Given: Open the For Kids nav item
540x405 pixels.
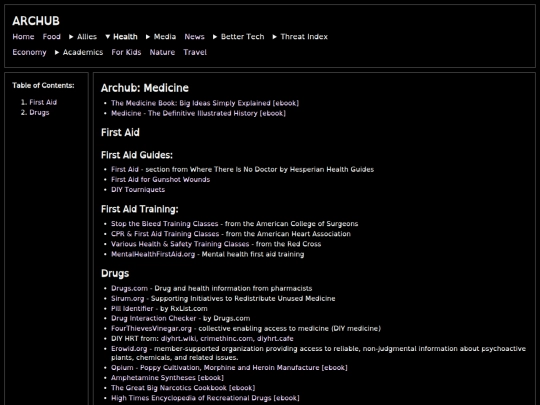Looking at the screenshot, I should click(x=126, y=52).
